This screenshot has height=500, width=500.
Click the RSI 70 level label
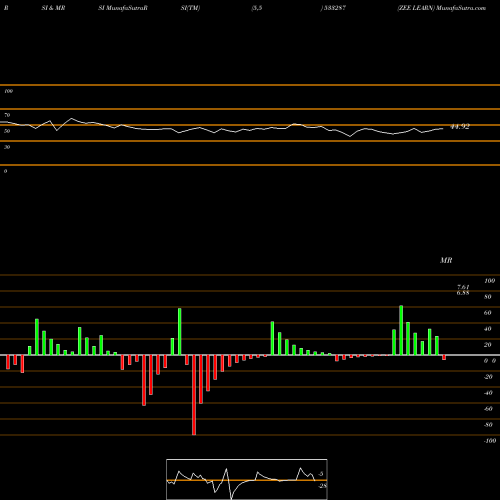[7, 115]
